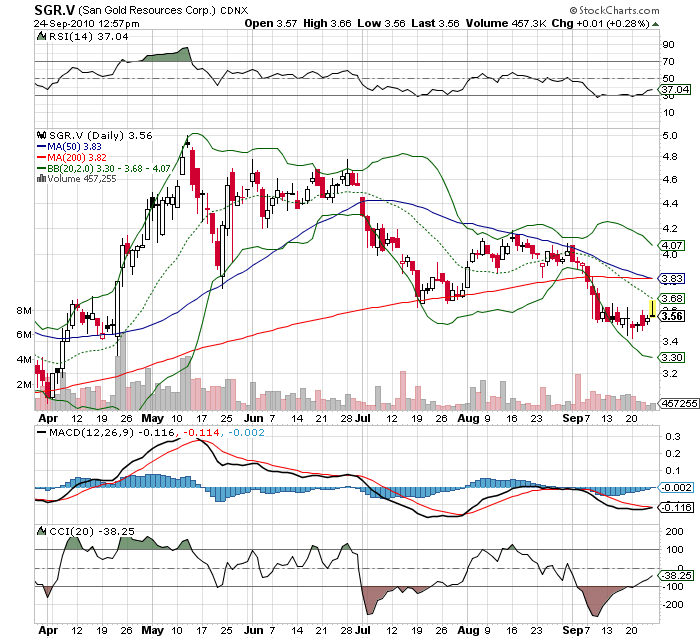
Task: Click the Volume 457,255 legend text
Action: (82, 179)
